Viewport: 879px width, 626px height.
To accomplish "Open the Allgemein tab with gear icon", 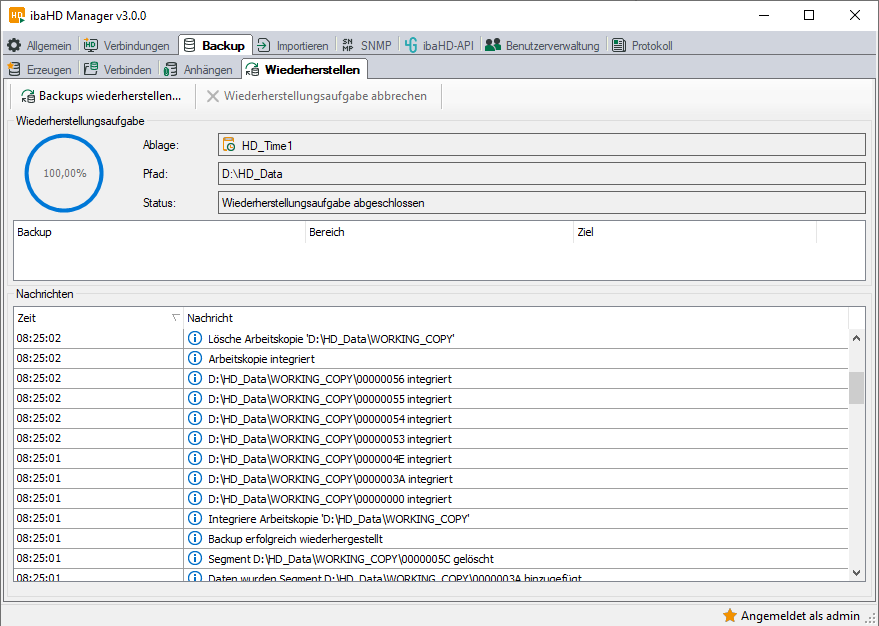I will click(40, 46).
